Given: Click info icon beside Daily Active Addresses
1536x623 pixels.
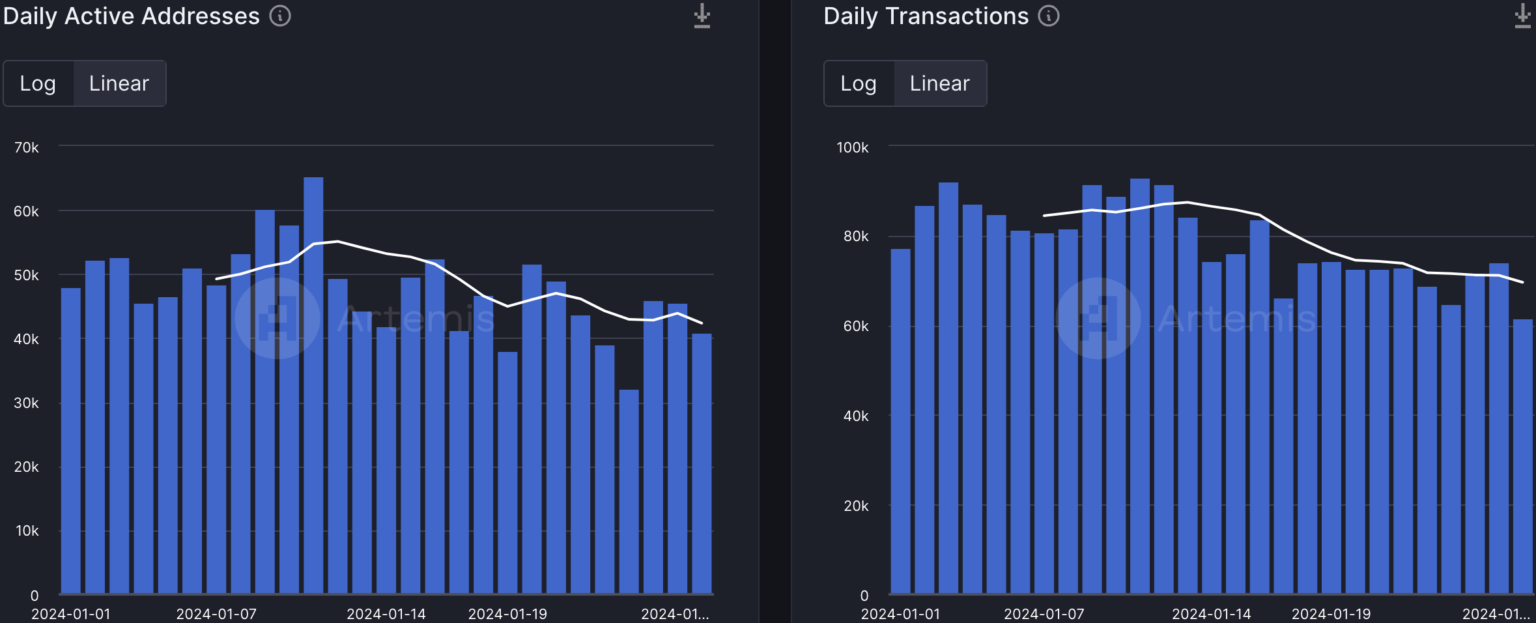Looking at the screenshot, I should tap(281, 16).
